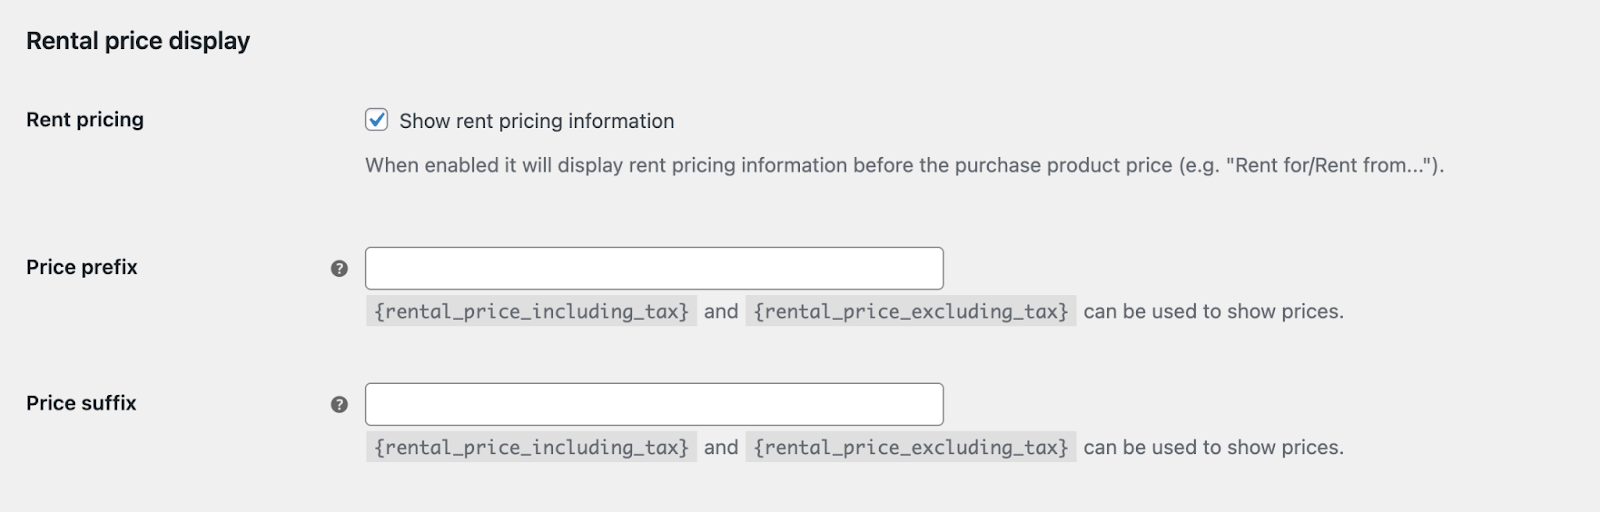Open the Price prefix help tooltip icon

pos(339,268)
